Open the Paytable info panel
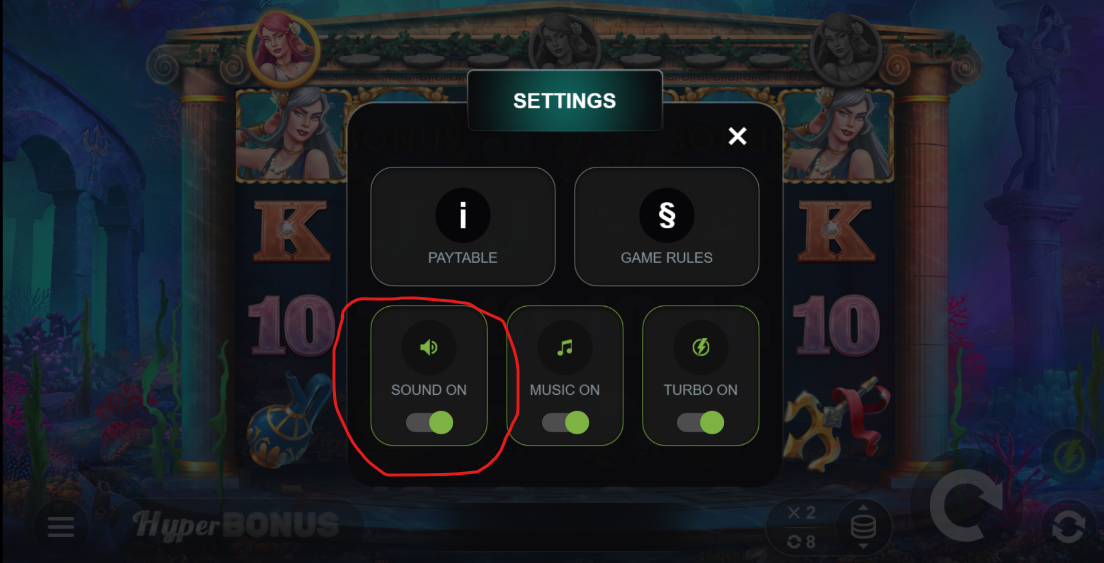Viewport: 1104px width, 563px height. click(463, 226)
